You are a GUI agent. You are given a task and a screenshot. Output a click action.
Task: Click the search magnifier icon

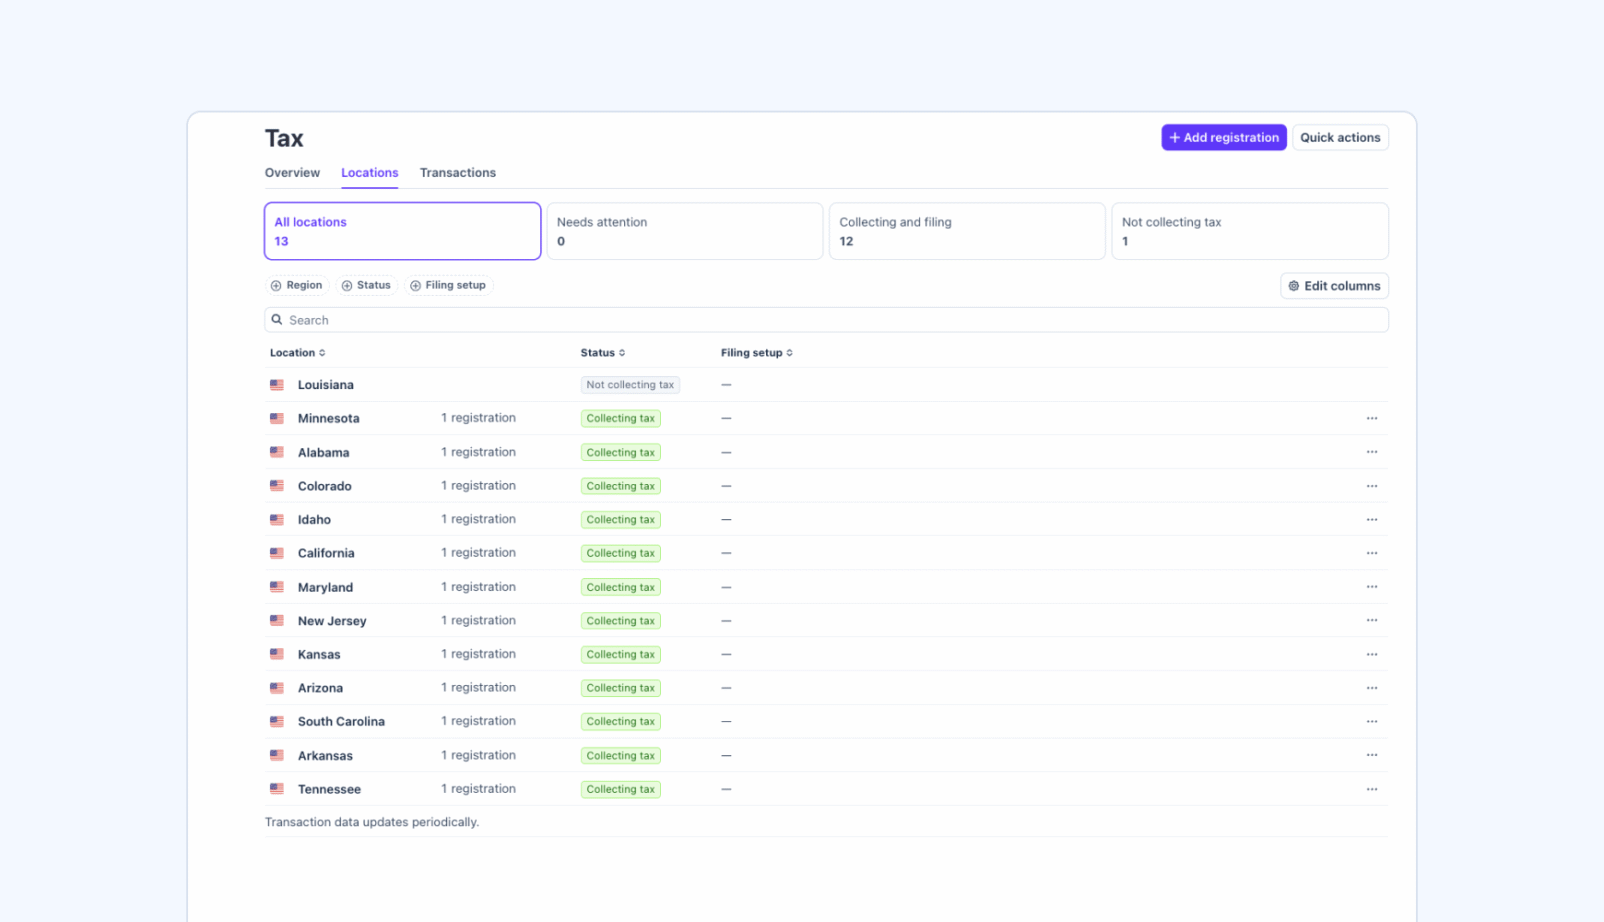coord(277,320)
